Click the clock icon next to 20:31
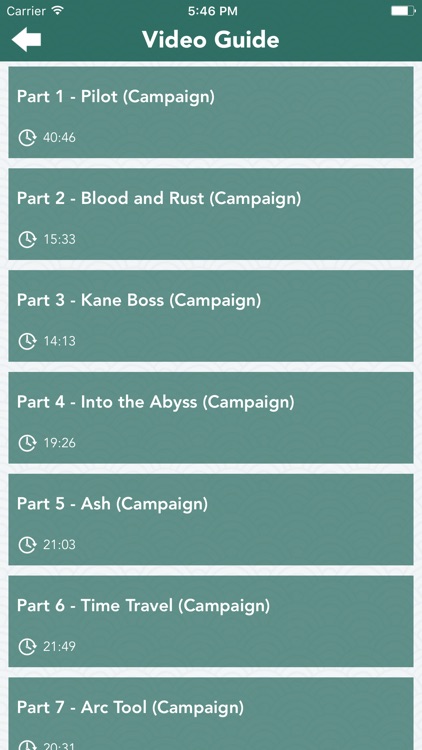 point(27,745)
